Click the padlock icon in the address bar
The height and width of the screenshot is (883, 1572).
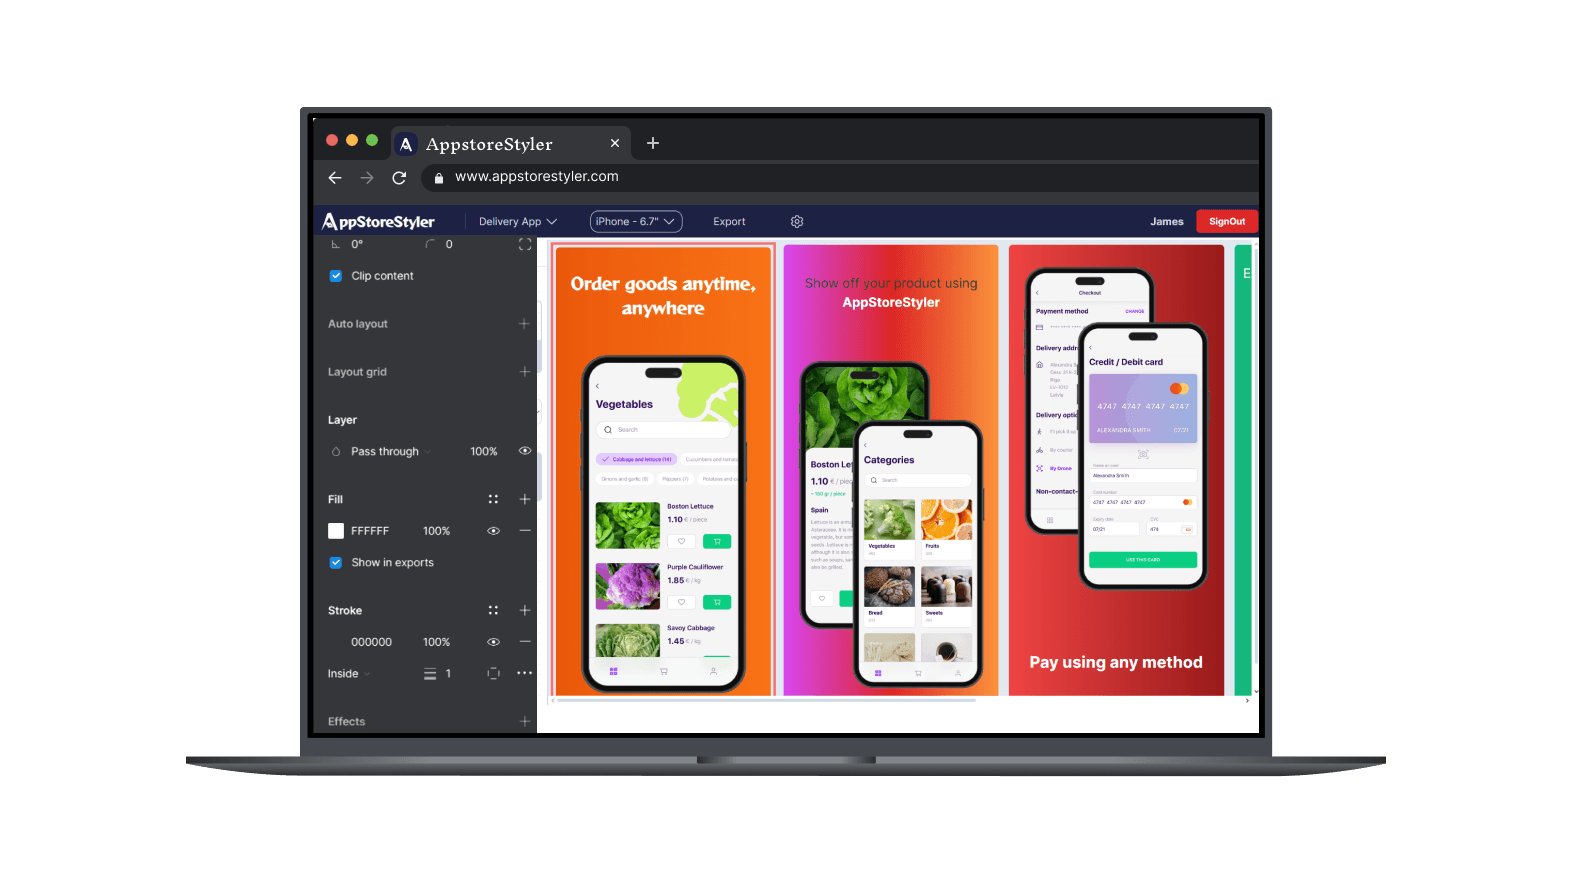438,178
